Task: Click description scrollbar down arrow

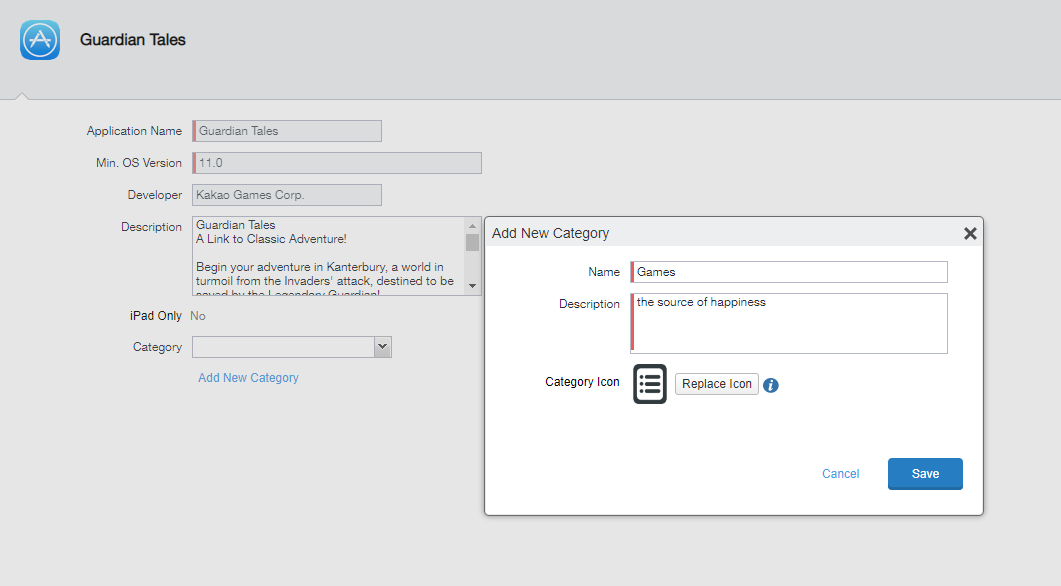Action: pos(473,286)
